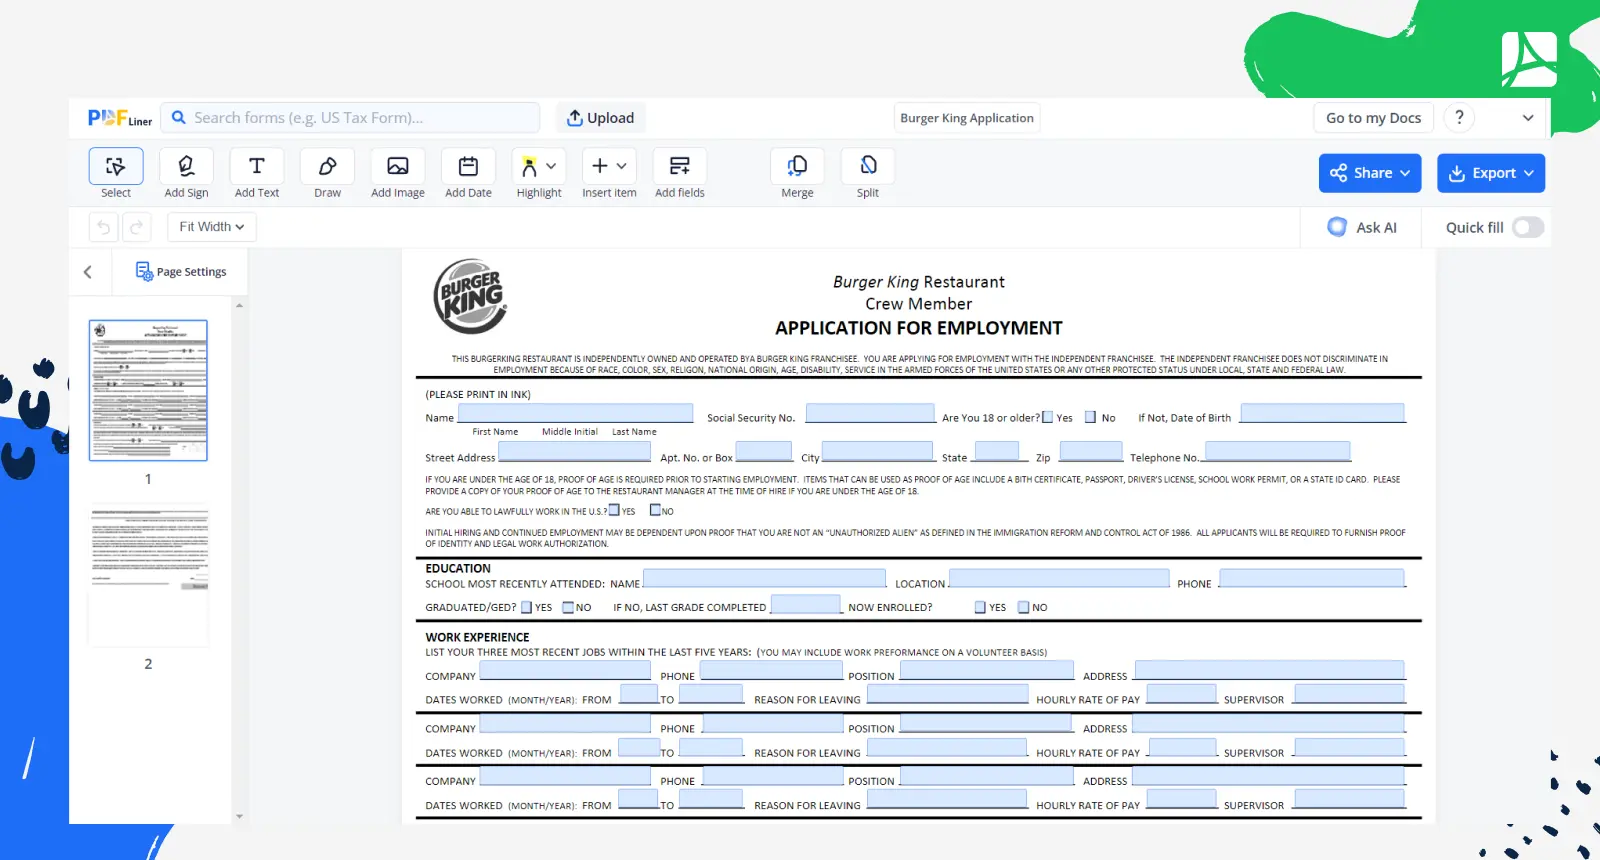1600x860 pixels.
Task: Click the Burger King Application title
Action: click(x=967, y=118)
